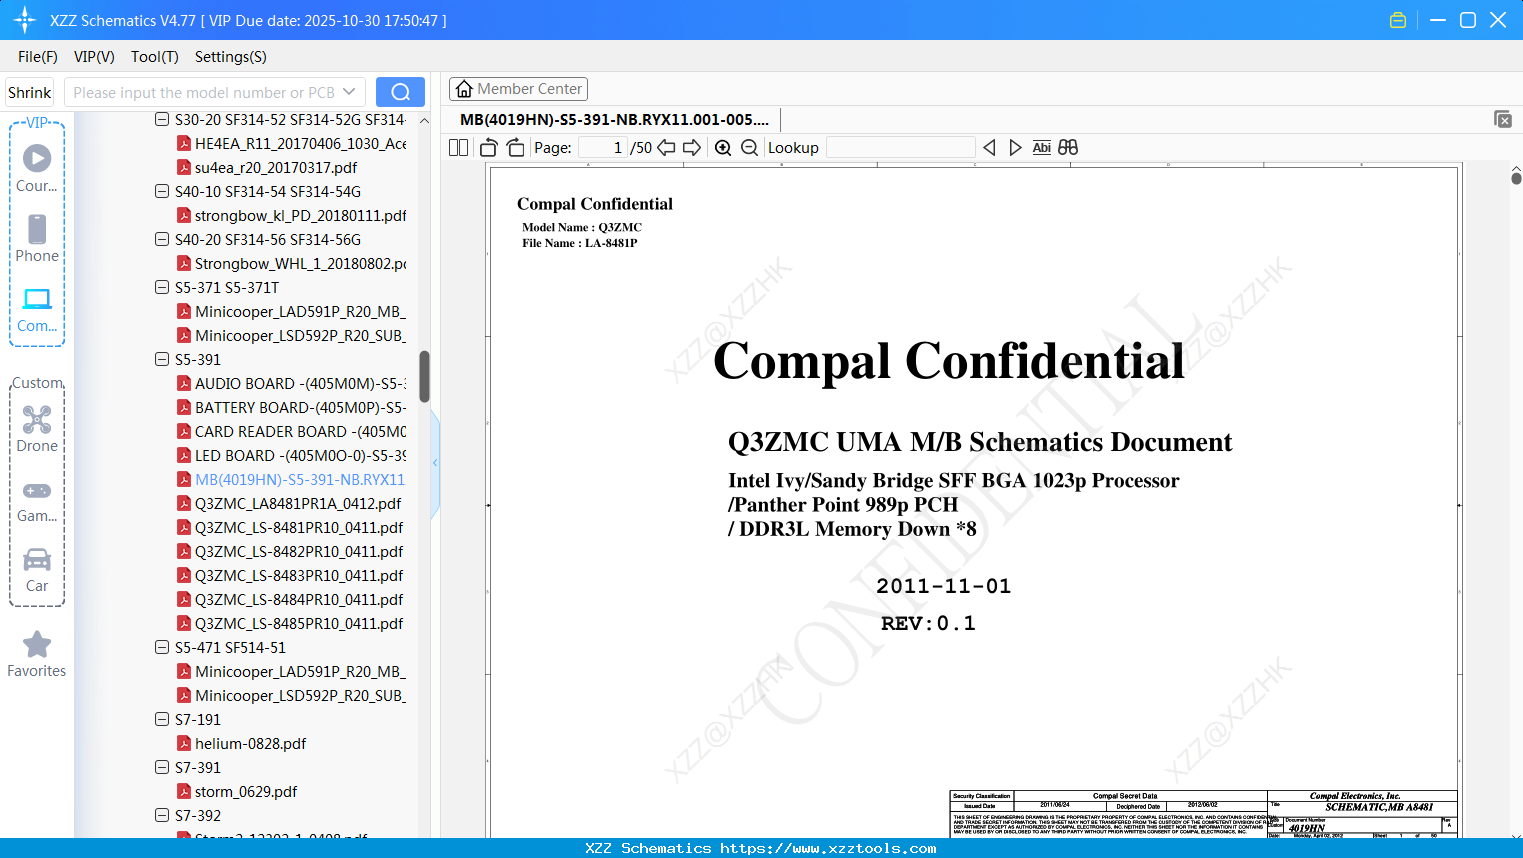Click the XZZ Schematics app logo
Viewport: 1523px width, 858px height.
pyautogui.click(x=25, y=20)
